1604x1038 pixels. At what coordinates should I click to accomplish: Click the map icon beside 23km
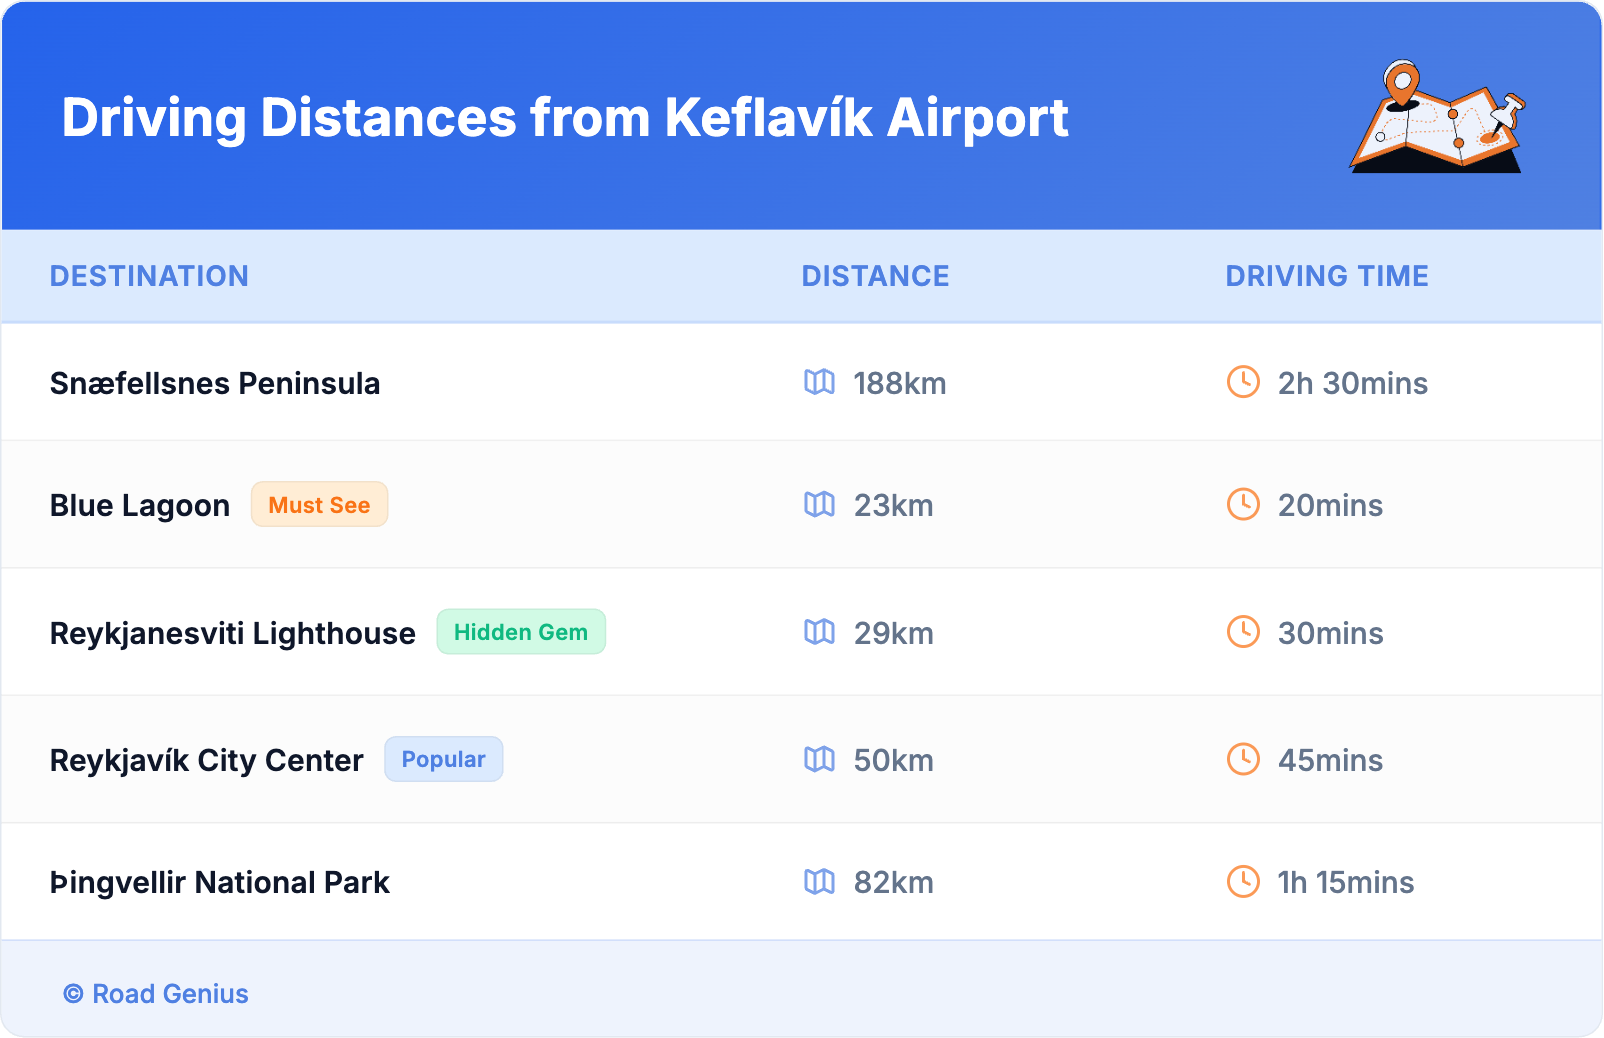coord(819,504)
